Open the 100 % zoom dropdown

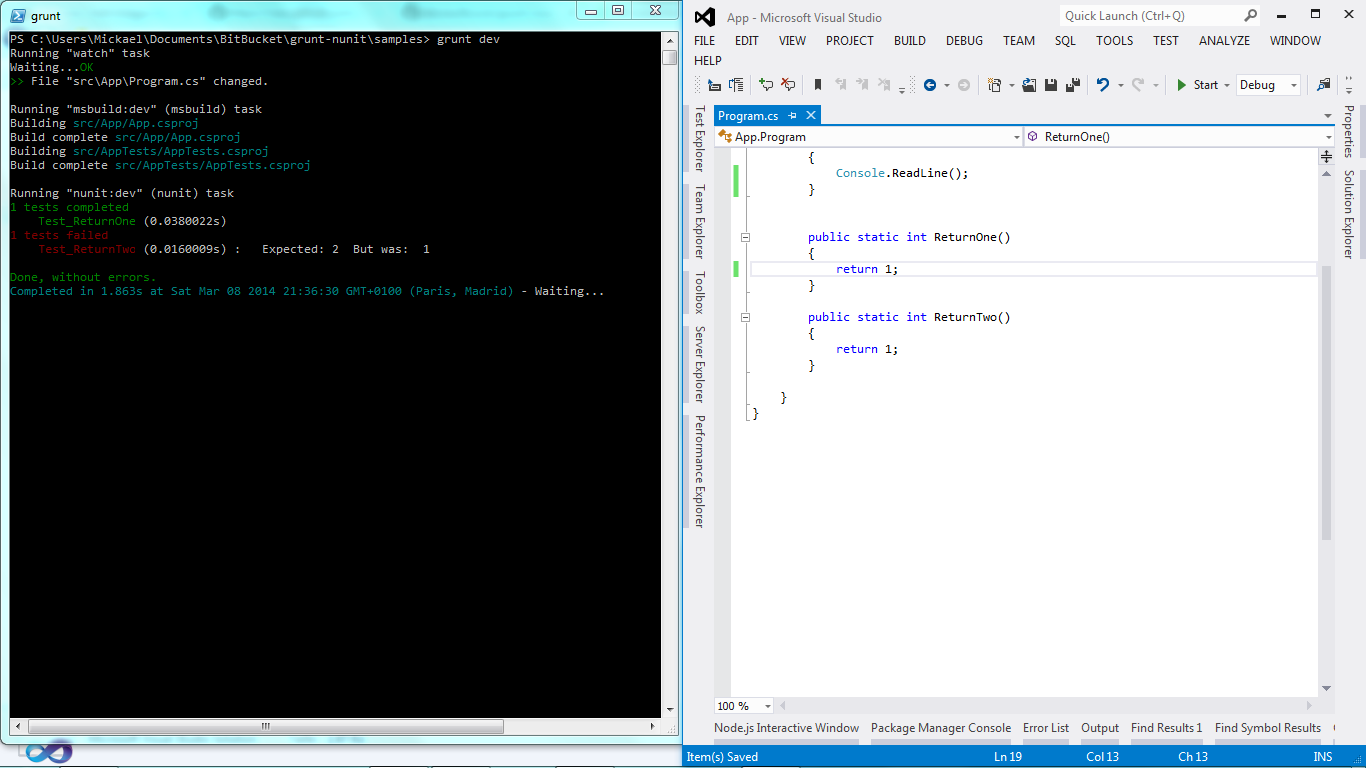tap(767, 706)
